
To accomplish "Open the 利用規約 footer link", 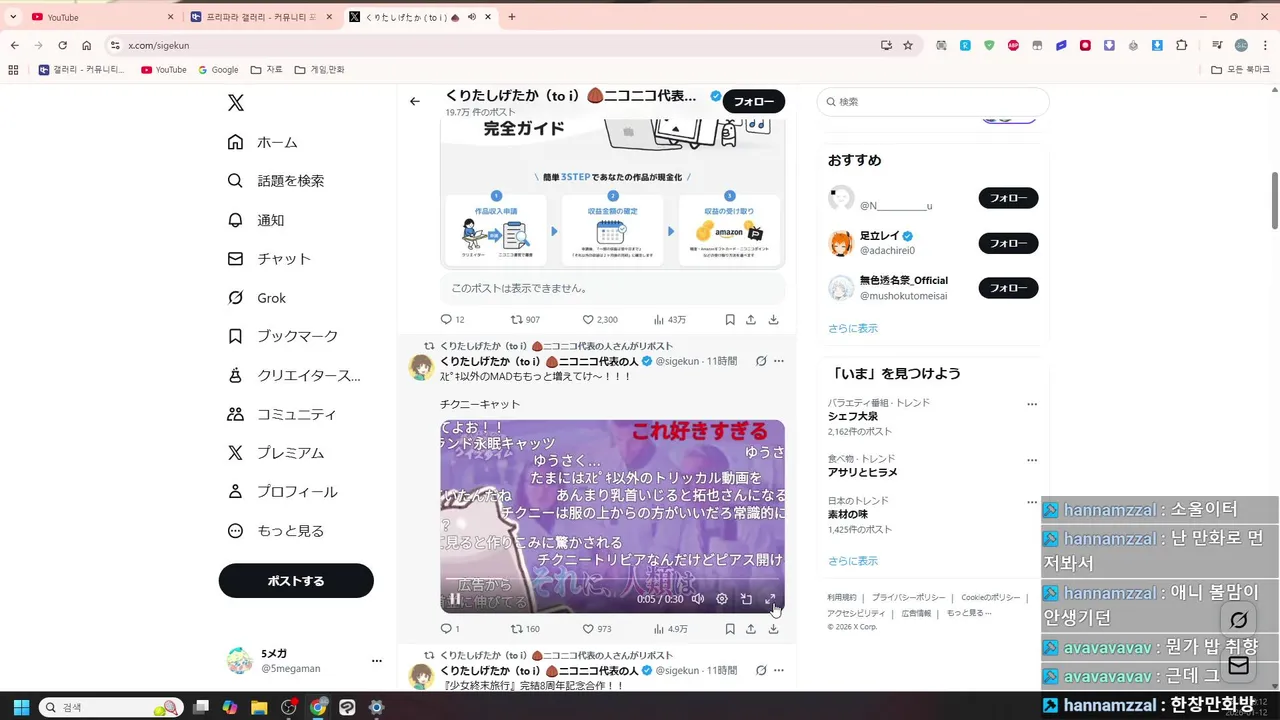I will point(842,597).
